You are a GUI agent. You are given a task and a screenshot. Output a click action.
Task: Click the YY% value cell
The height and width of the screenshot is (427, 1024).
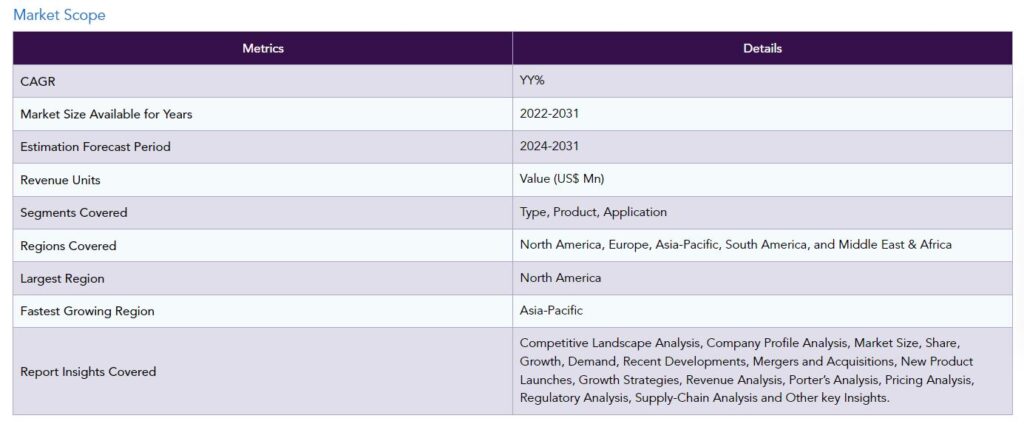[x=534, y=81]
